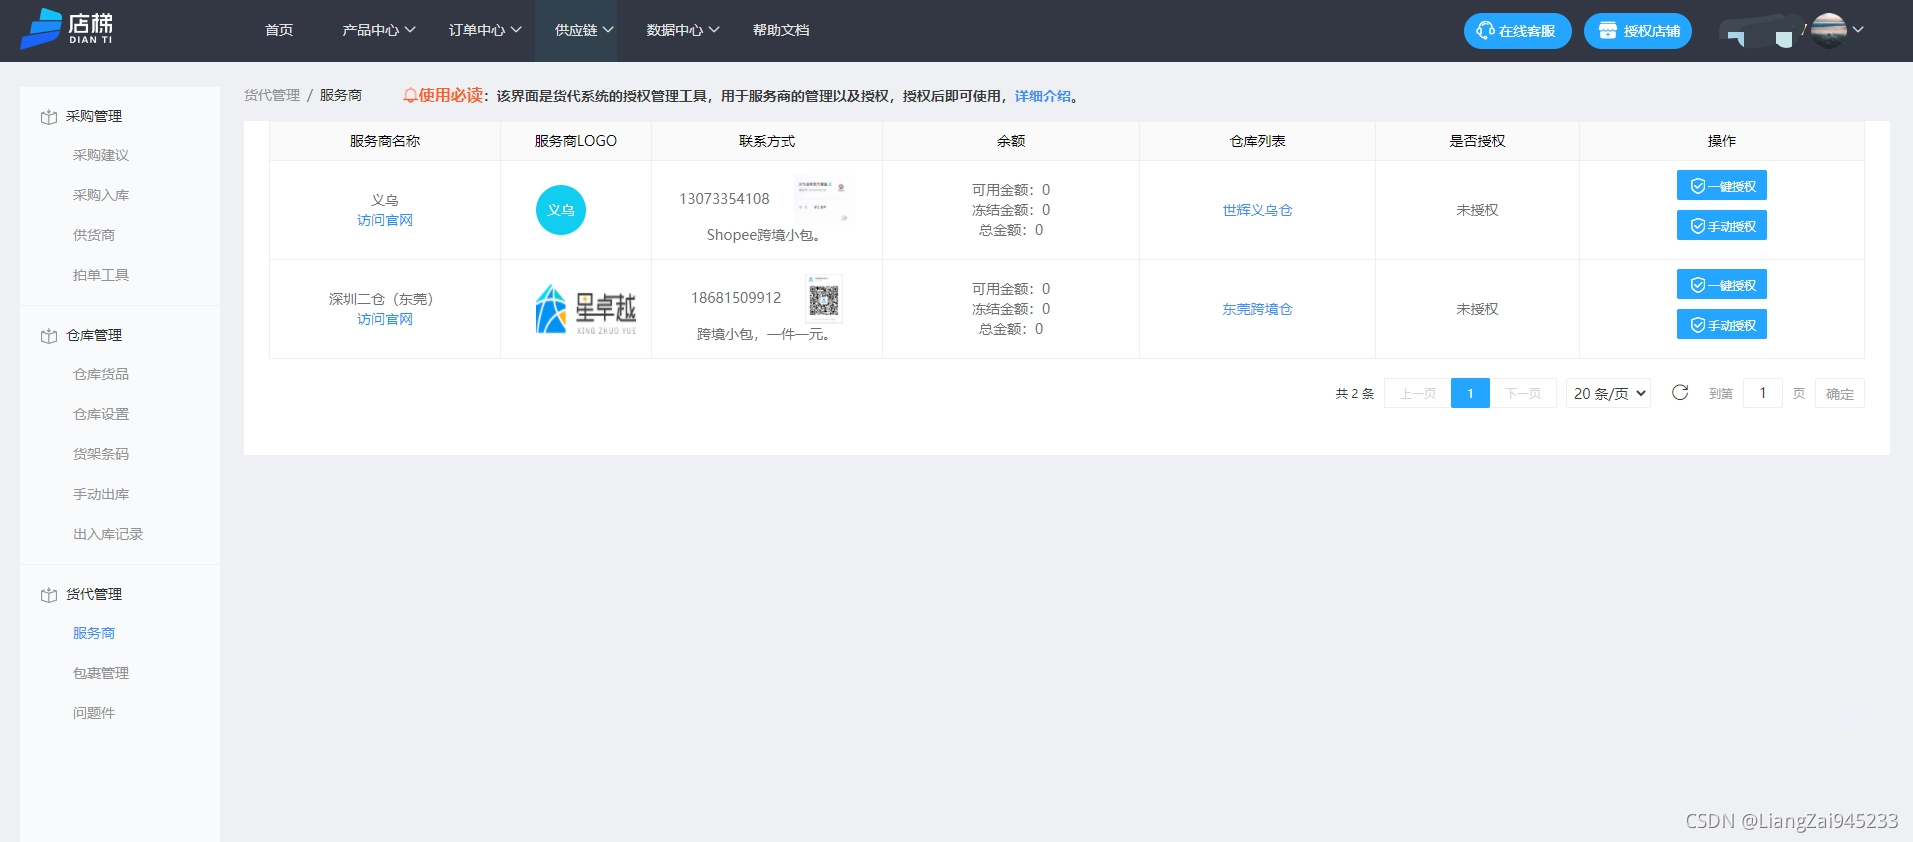Open 访问官网 link under 深圳二仓（东莞）
This screenshot has width=1913, height=842.
coord(385,319)
